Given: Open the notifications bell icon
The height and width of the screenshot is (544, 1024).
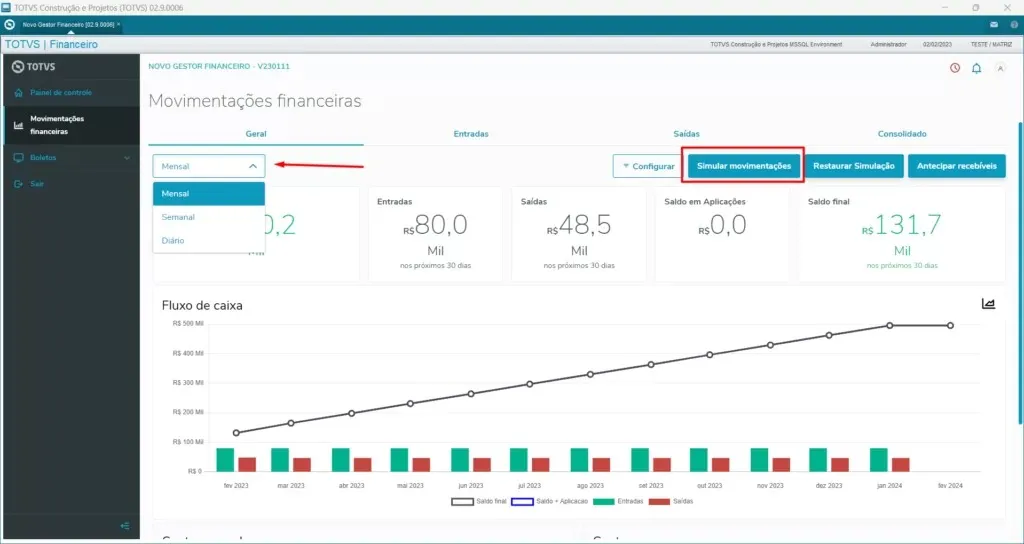Looking at the screenshot, I should [976, 68].
